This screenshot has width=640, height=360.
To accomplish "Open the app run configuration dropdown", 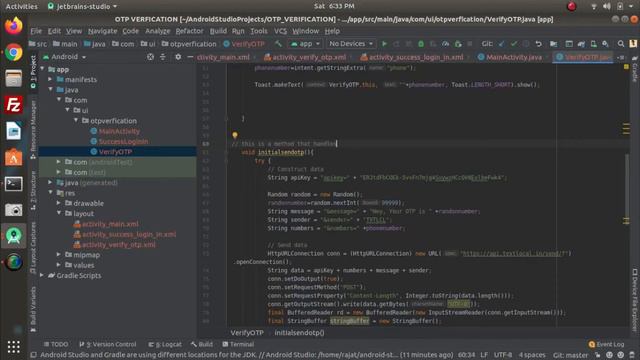I will pos(305,44).
